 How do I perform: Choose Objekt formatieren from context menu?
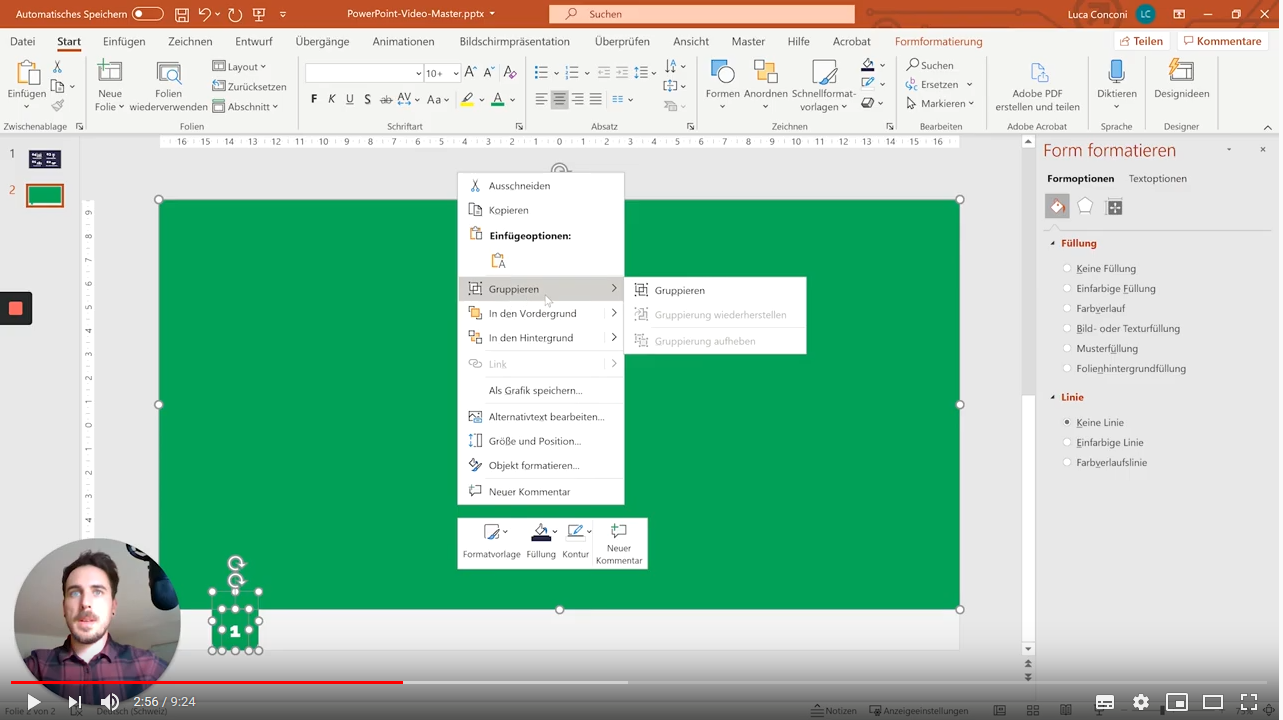[x=531, y=465]
